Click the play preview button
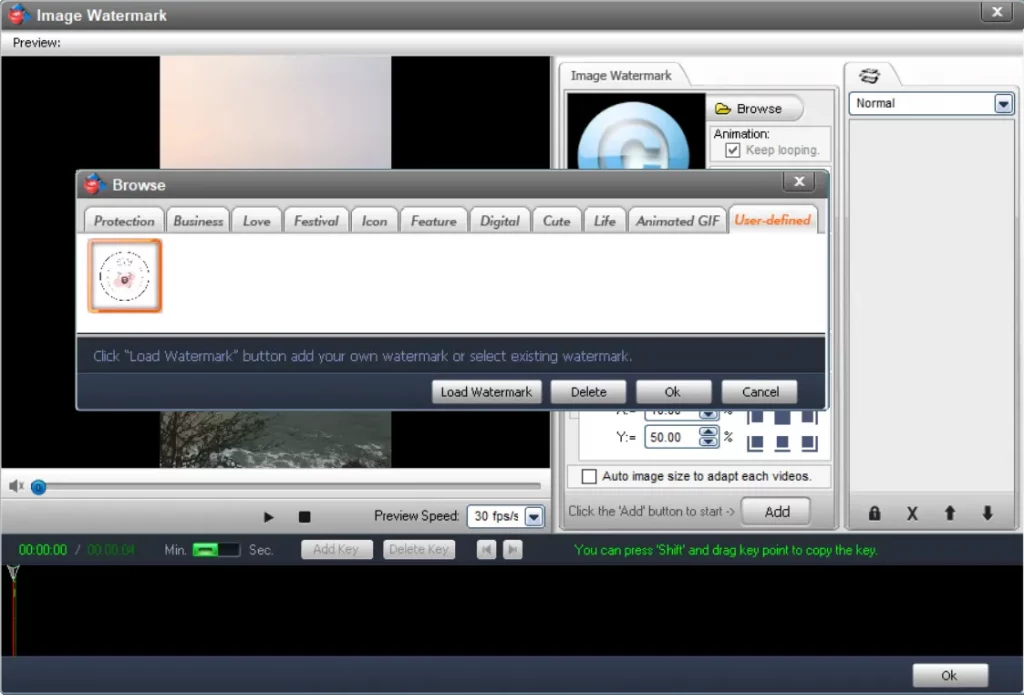1024x695 pixels. coord(268,517)
